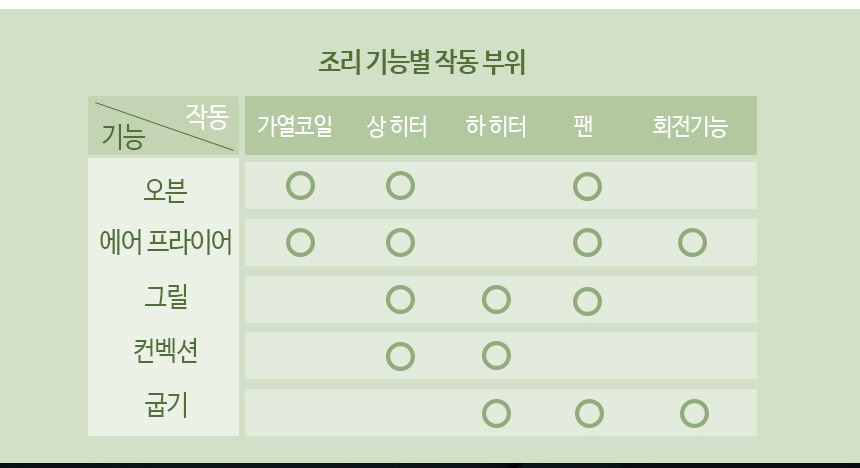Select the 컨벡션 row 하 히터 circle

[x=496, y=355]
